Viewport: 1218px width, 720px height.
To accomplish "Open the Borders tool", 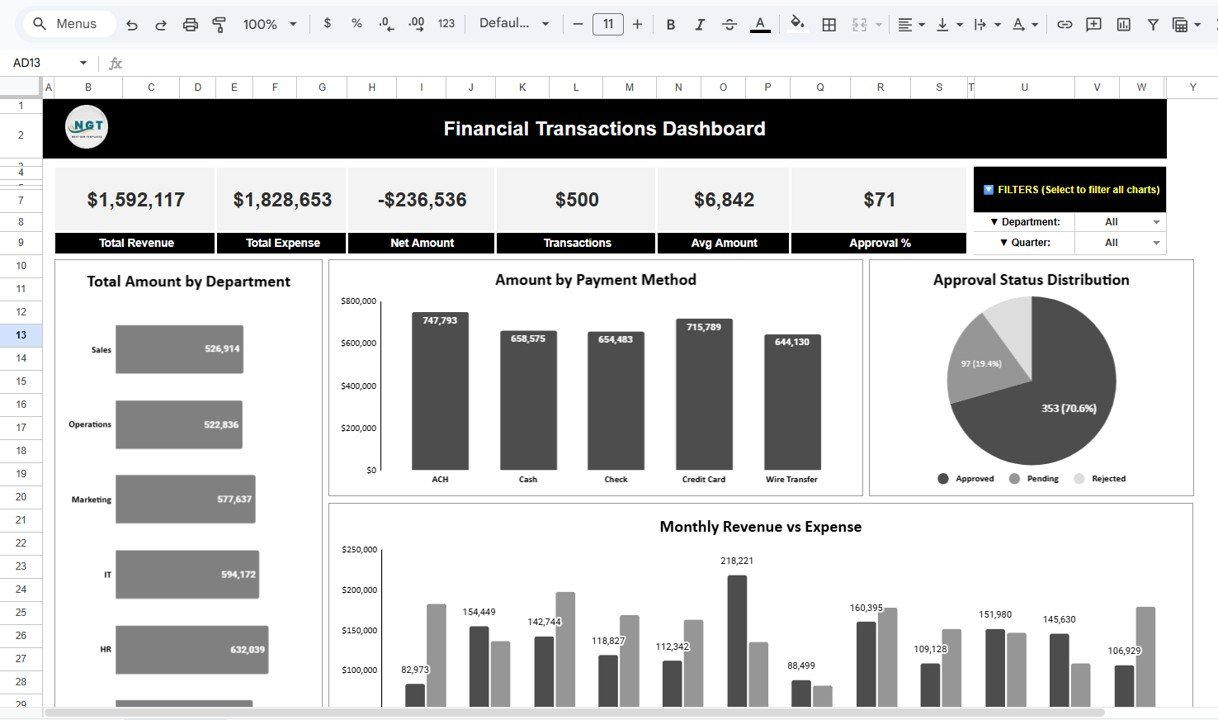I will tap(829, 24).
